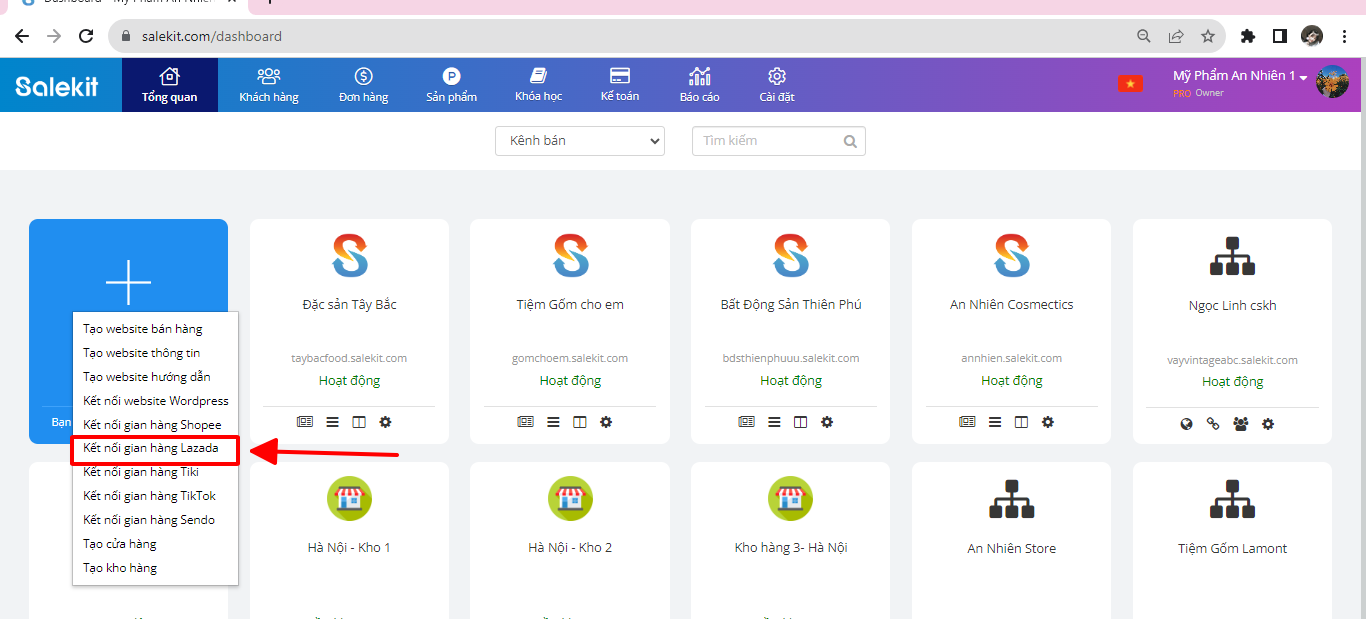Open settings gear on Đặc sản Tây Bắc card

(385, 422)
